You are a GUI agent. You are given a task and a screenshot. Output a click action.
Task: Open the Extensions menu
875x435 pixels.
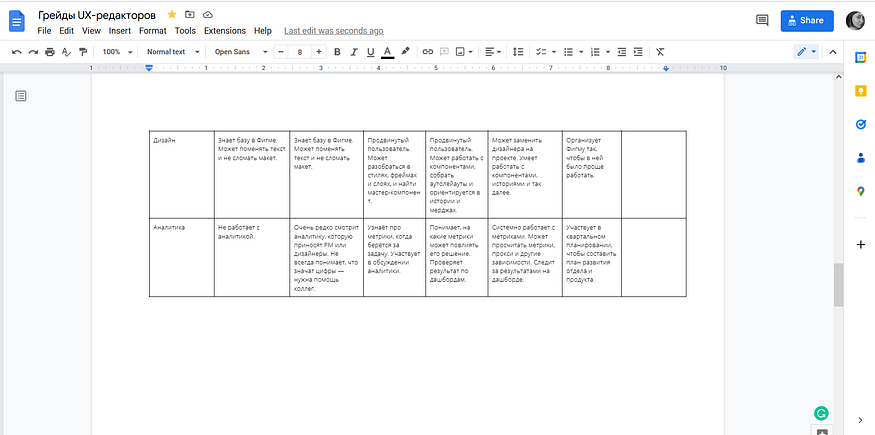(x=225, y=31)
